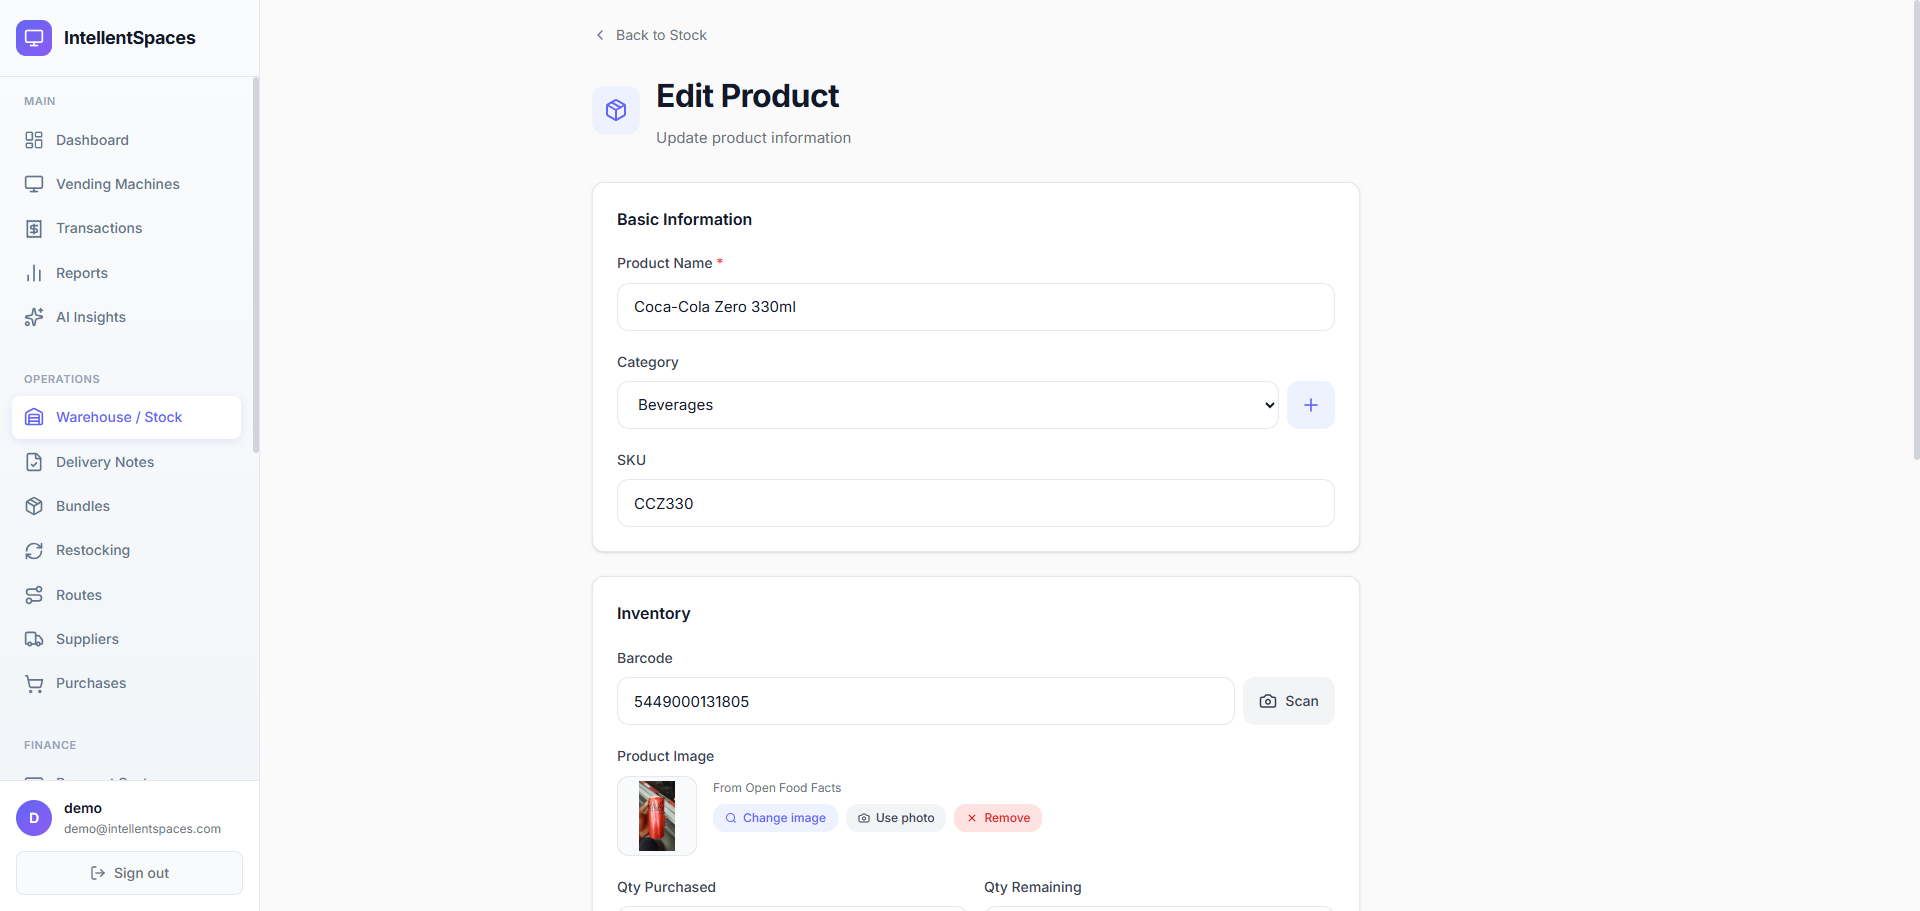Click the Routes icon
1920x911 pixels.
pos(34,595)
